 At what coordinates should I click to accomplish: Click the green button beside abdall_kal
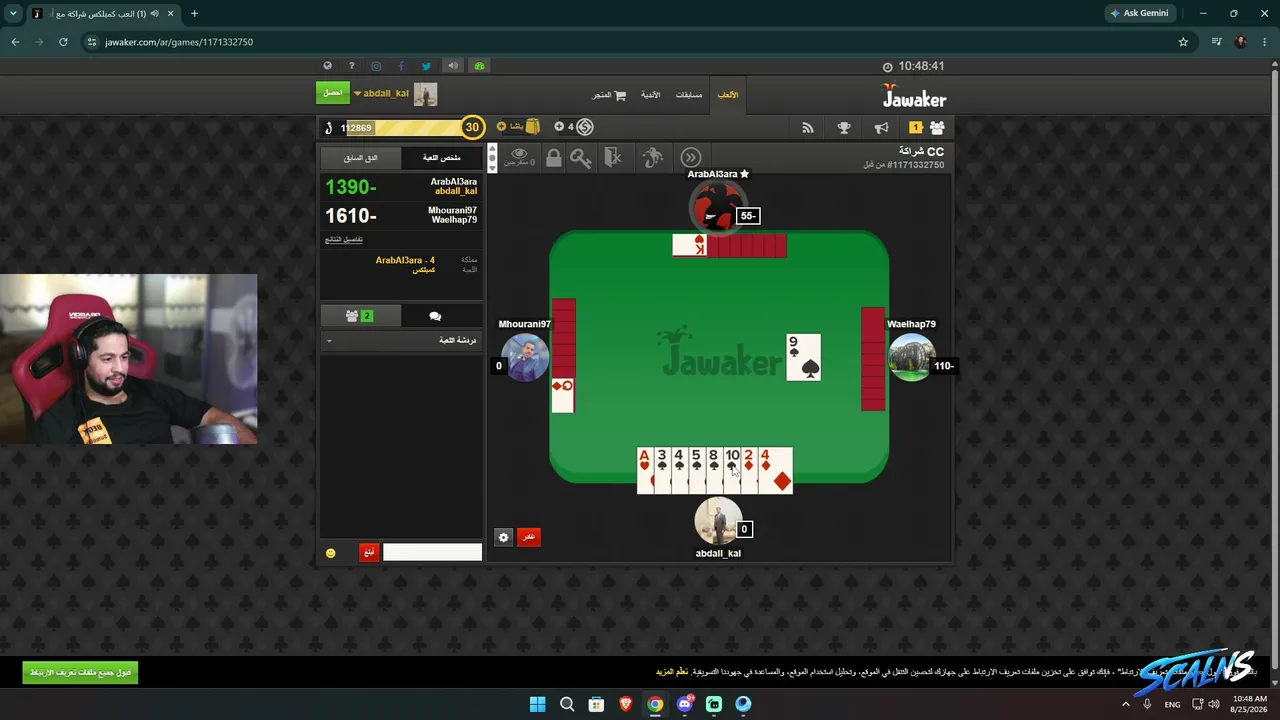[333, 93]
